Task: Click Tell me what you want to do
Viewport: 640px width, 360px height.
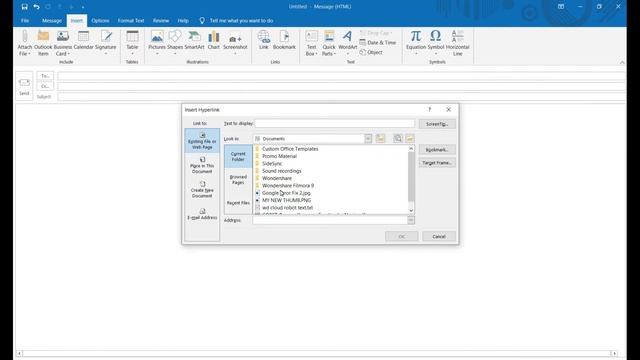Action: [x=241, y=20]
